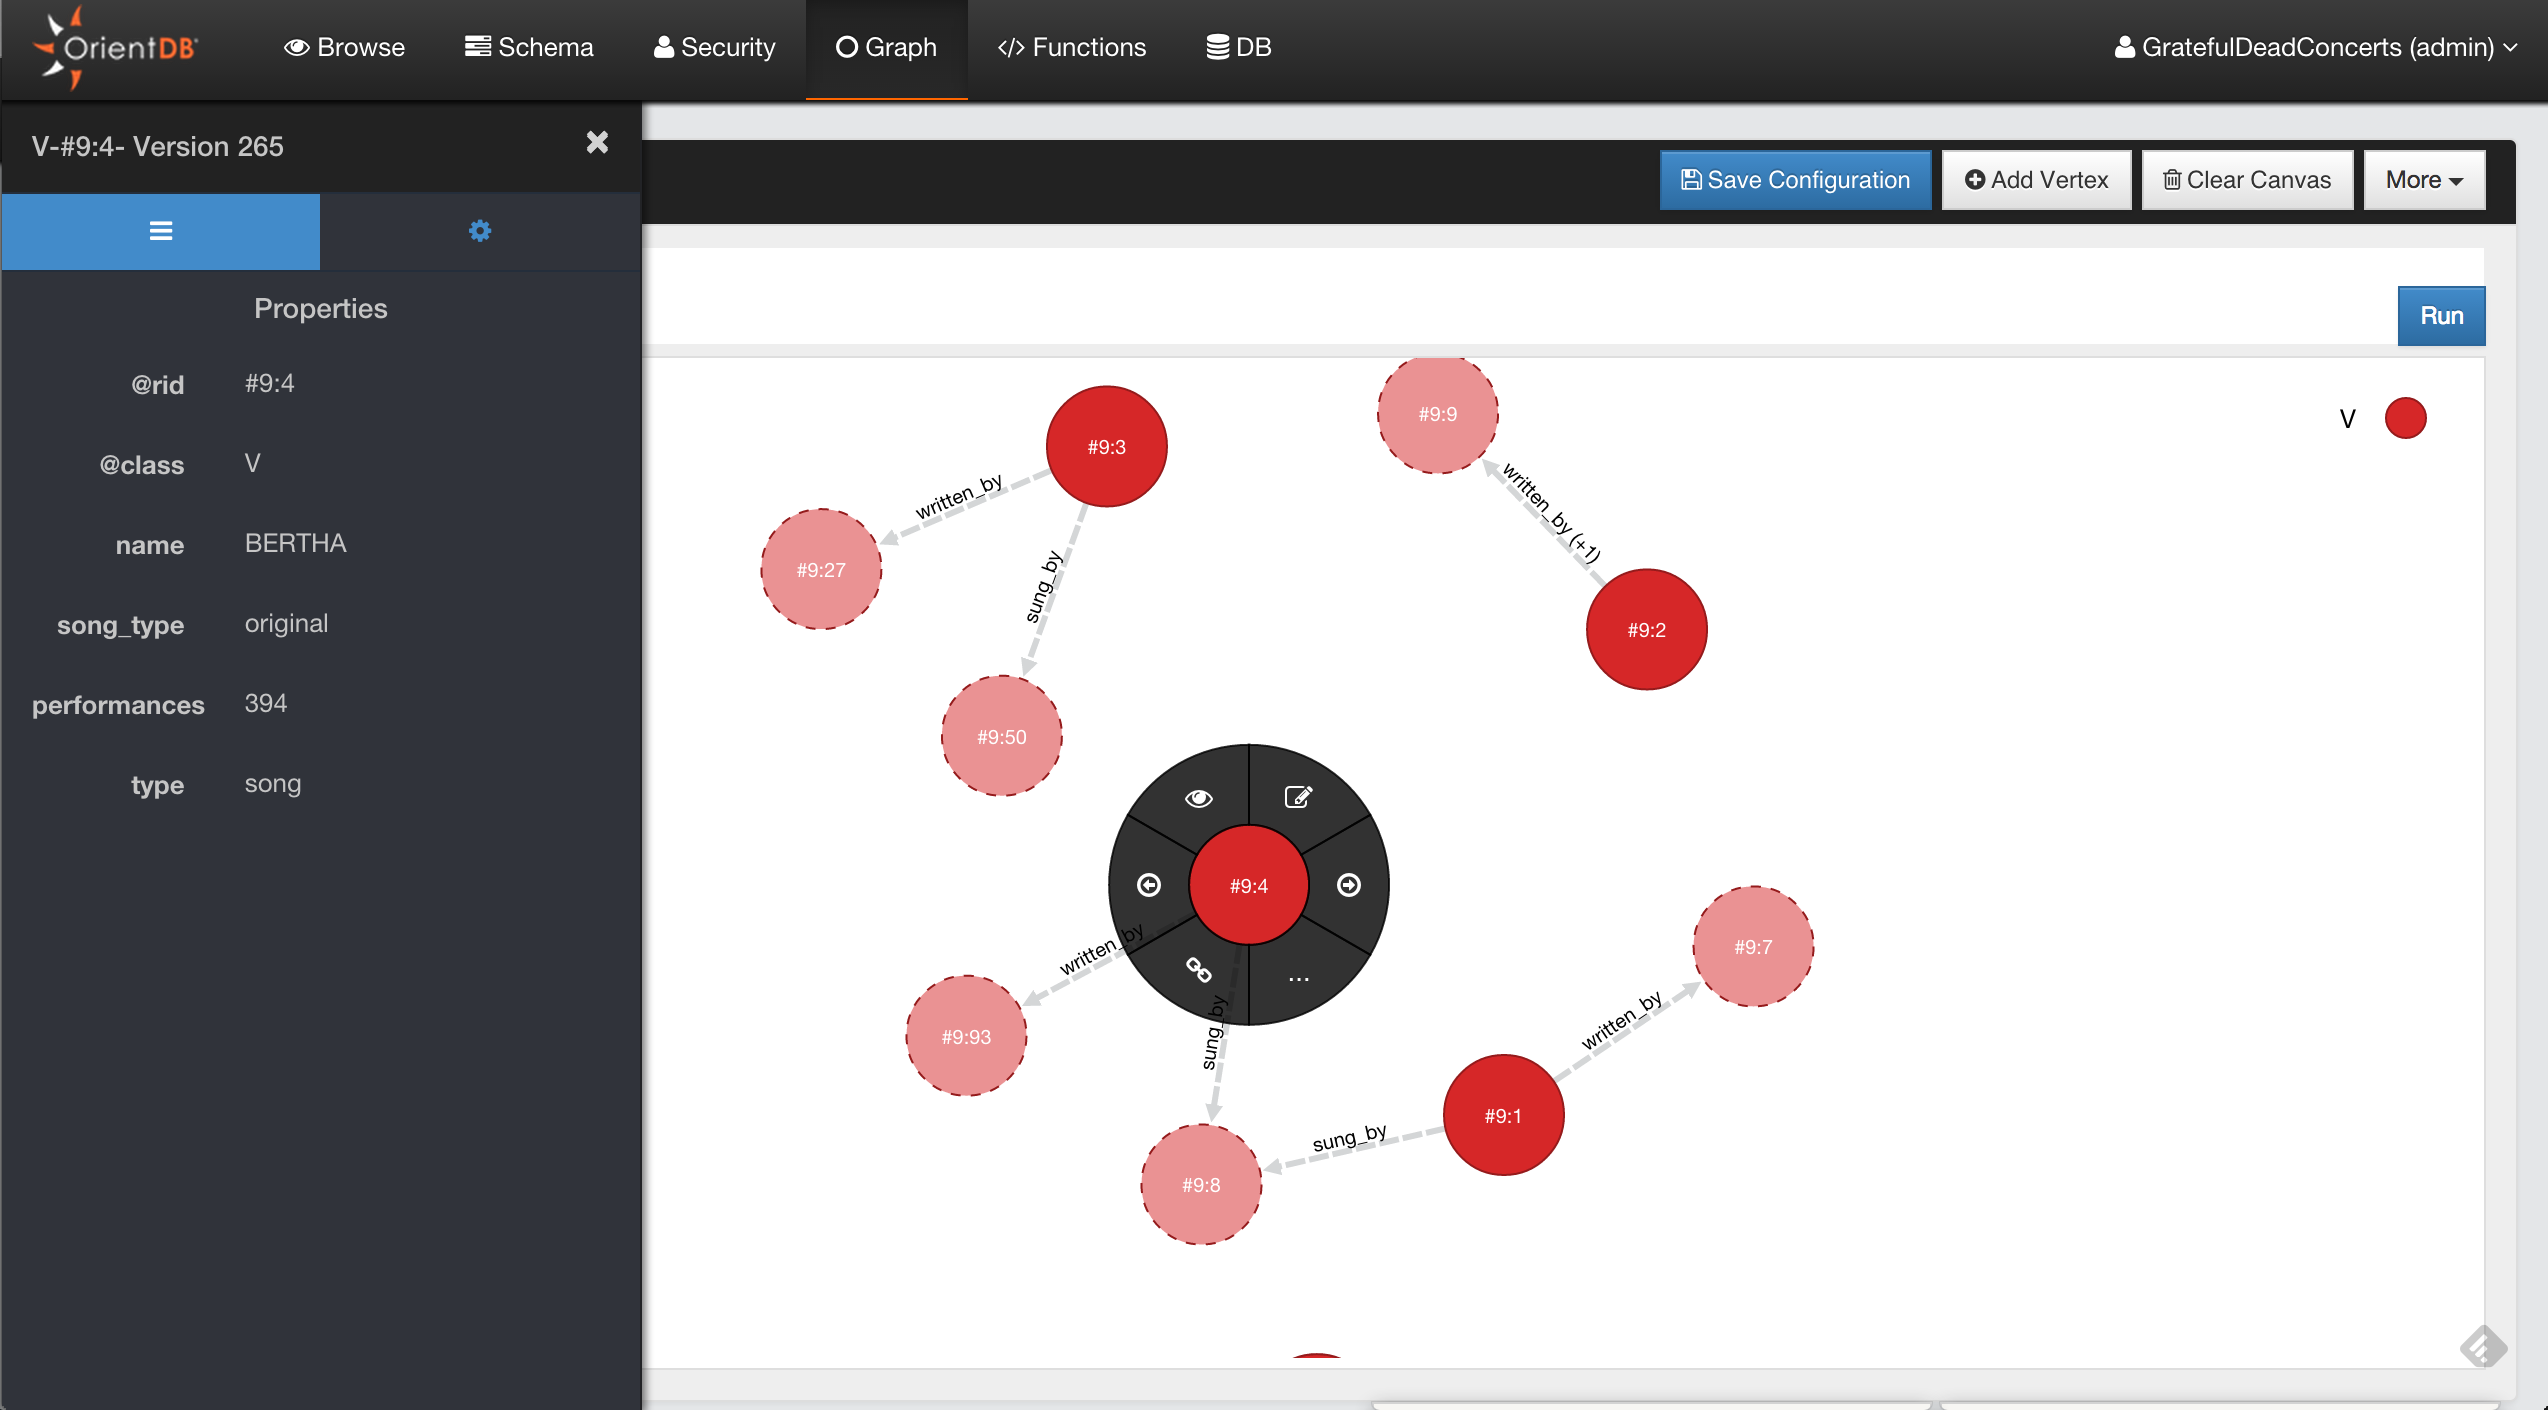Select vertex node #9:2

point(1646,630)
